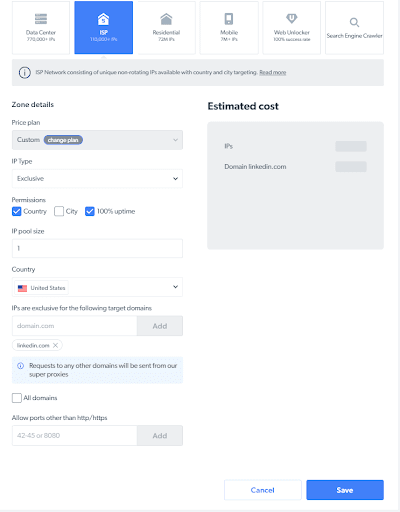Focus the IP pool size field

(97, 248)
